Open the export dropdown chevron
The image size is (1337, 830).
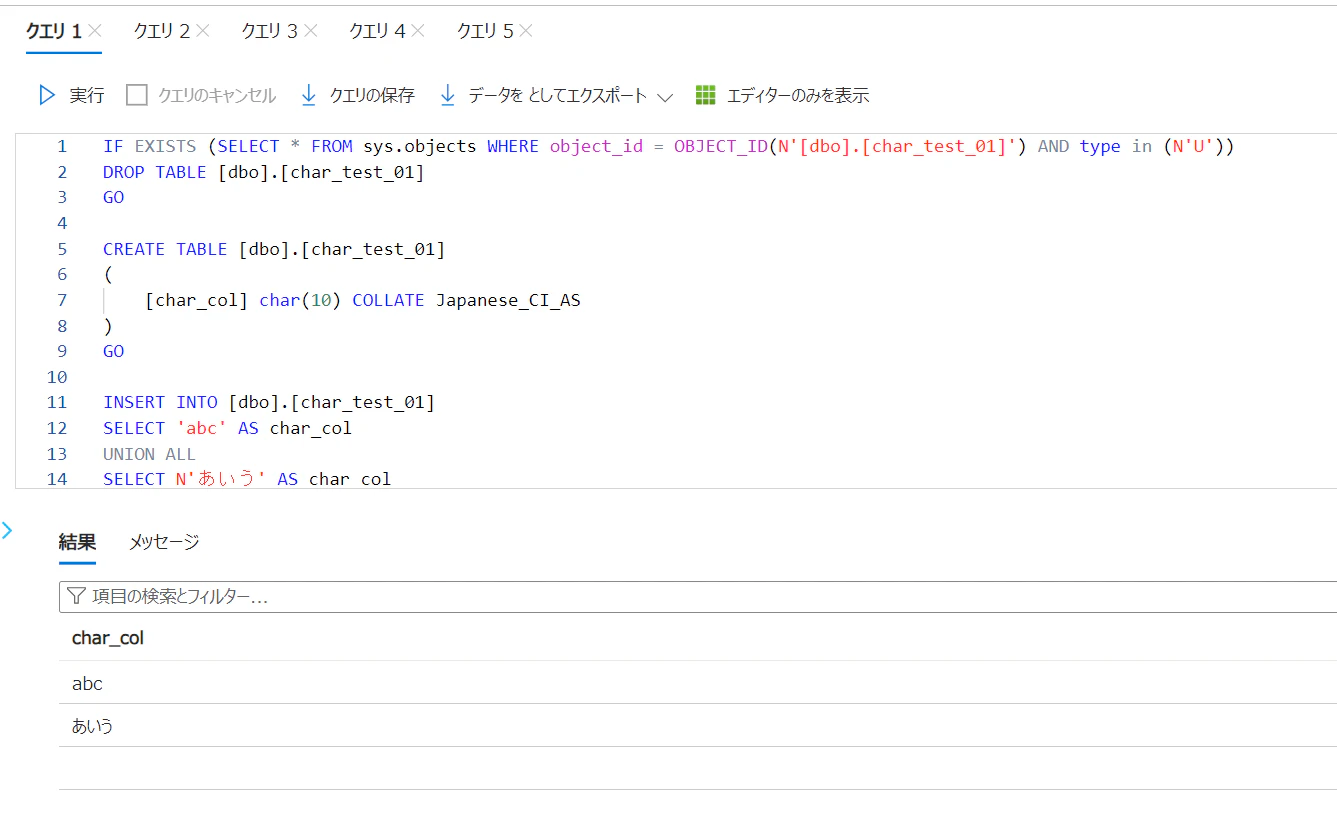click(665, 97)
